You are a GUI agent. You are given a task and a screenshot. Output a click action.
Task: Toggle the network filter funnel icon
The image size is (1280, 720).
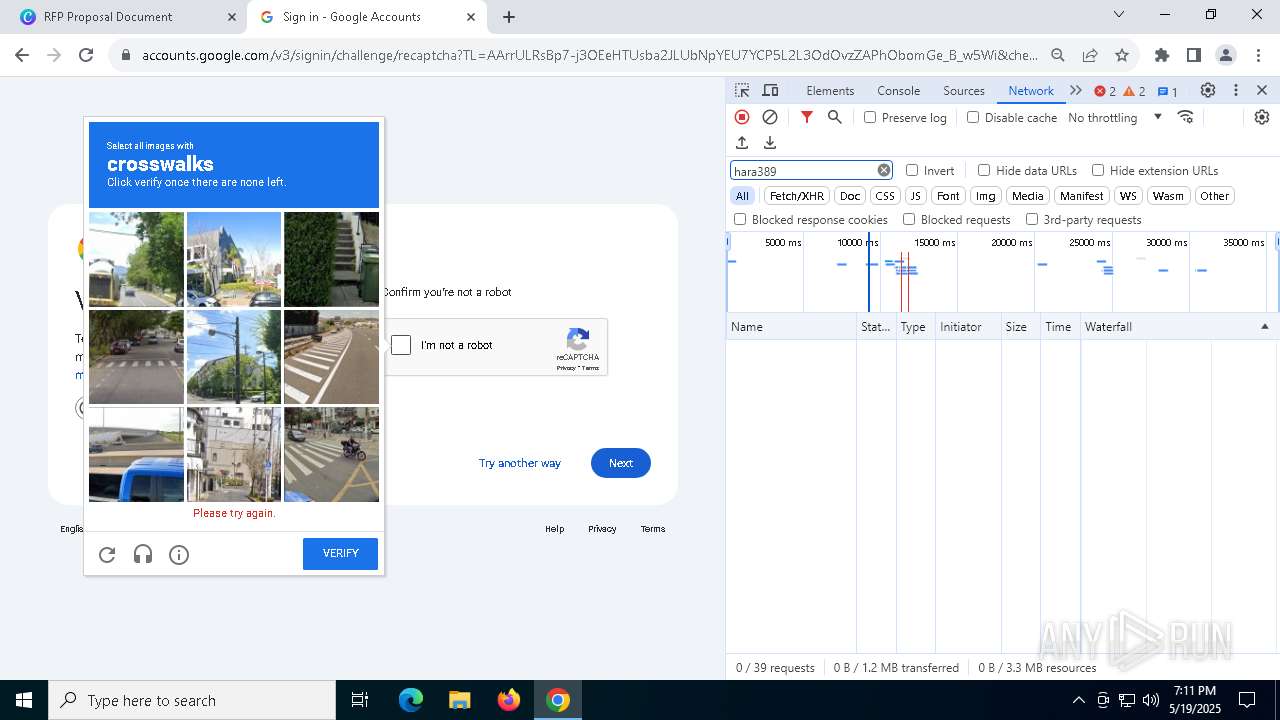pos(807,117)
